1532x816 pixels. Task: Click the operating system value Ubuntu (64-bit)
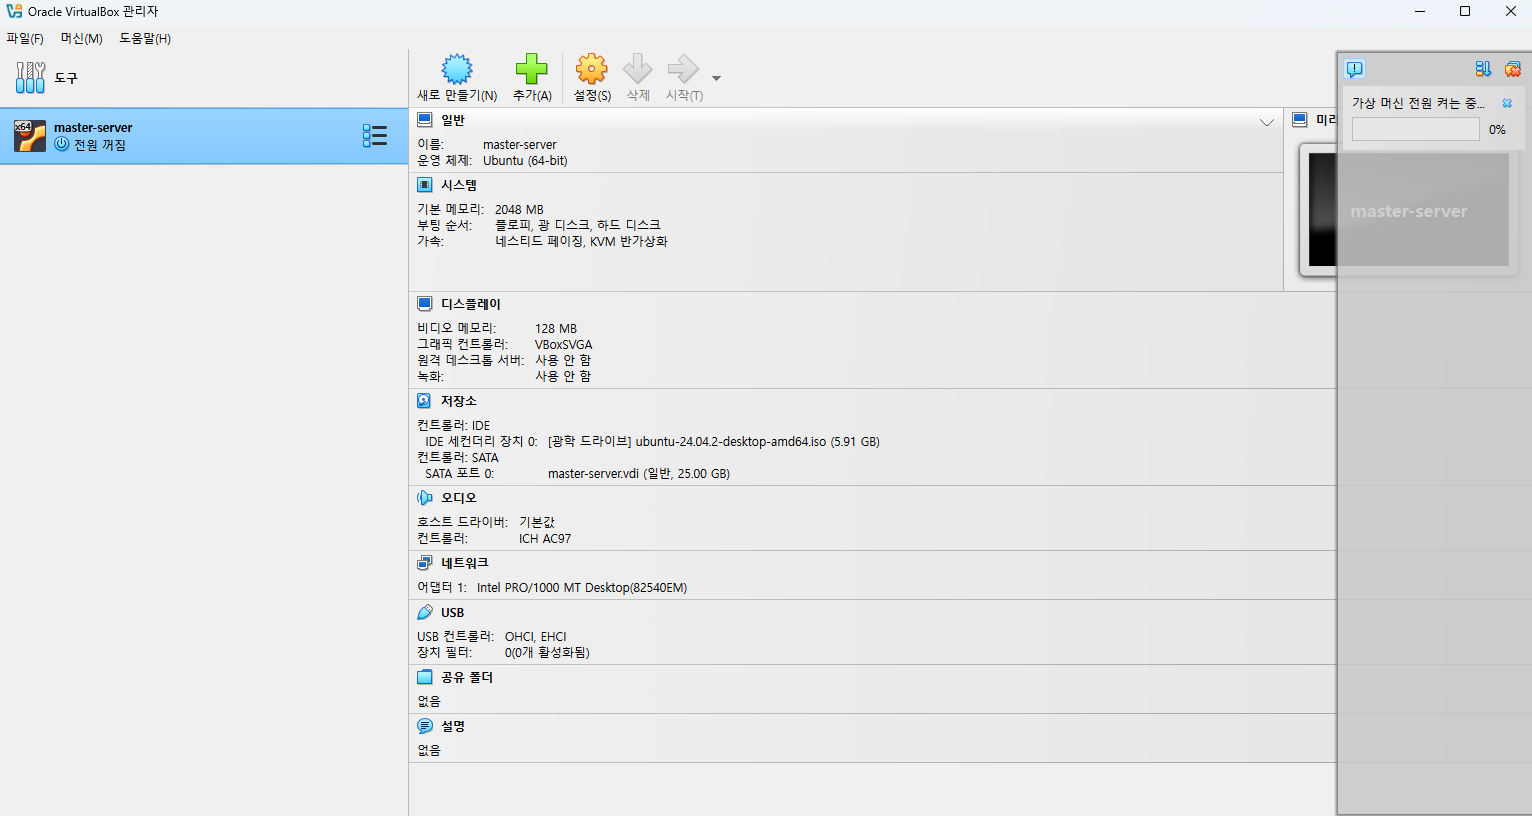click(525, 160)
